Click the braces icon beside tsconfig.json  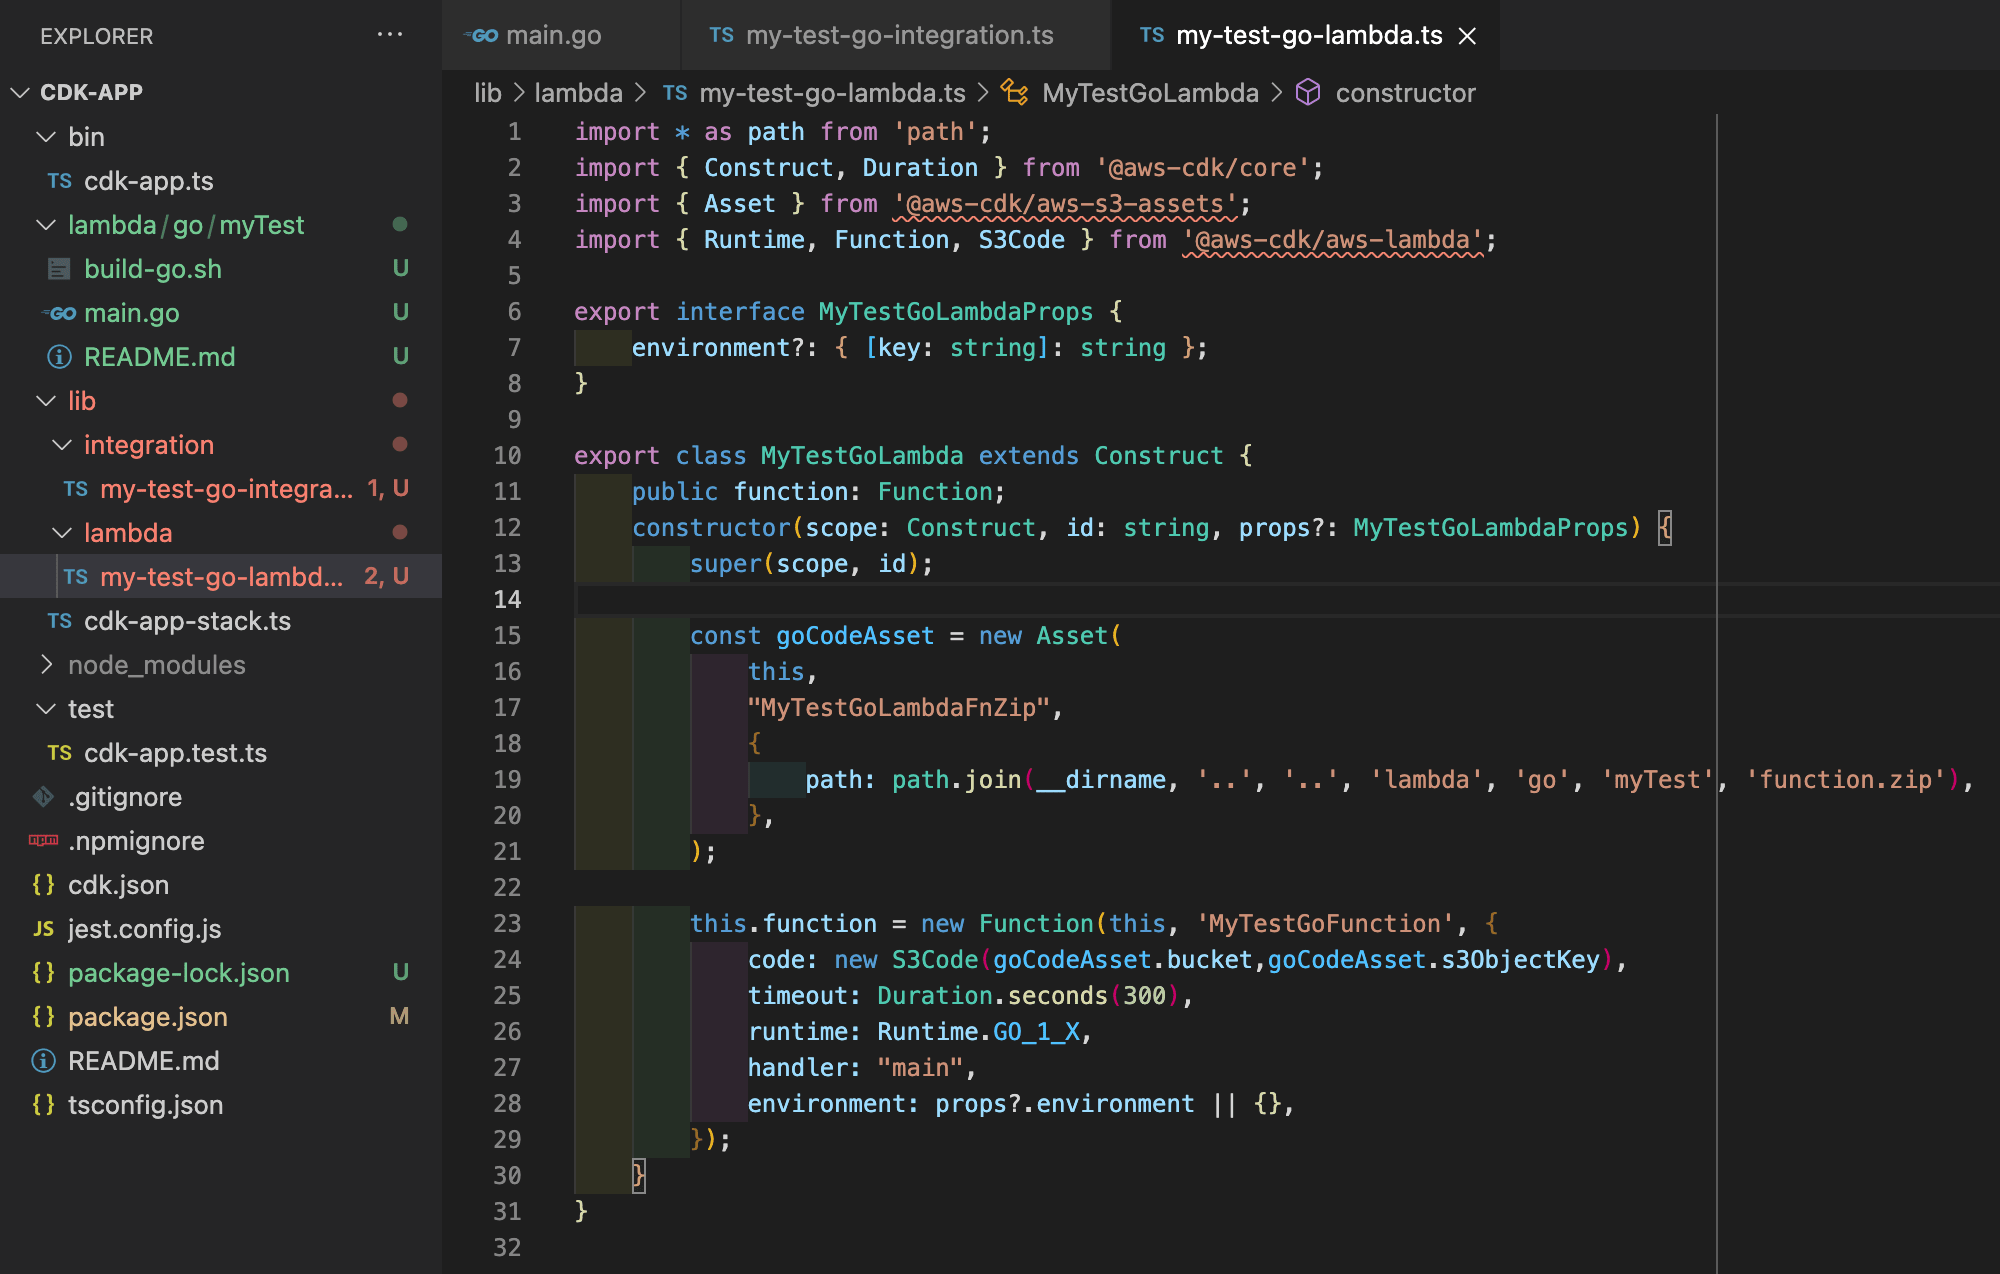[x=43, y=1105]
